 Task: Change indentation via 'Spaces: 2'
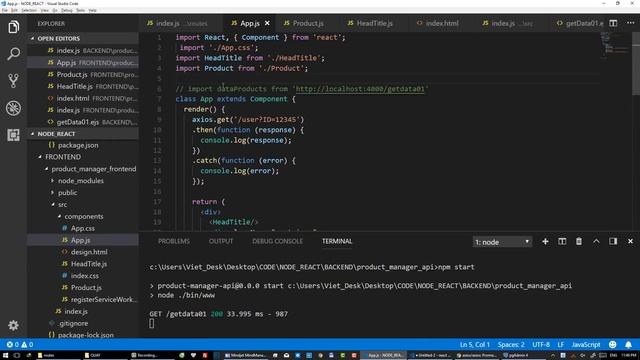511,345
